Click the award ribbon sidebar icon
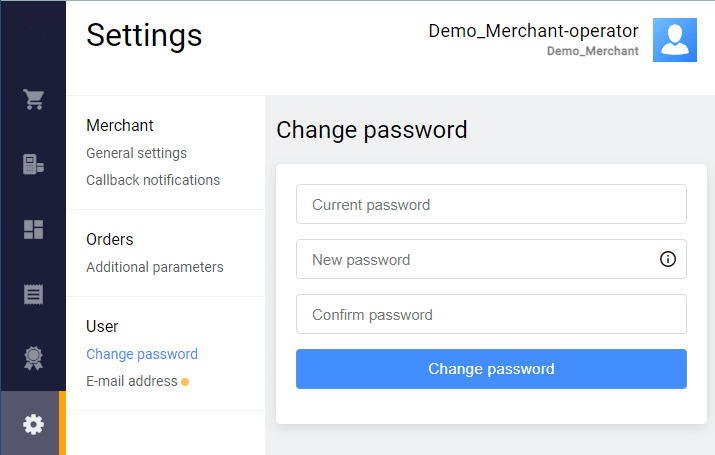The image size is (715, 455). tap(33, 359)
